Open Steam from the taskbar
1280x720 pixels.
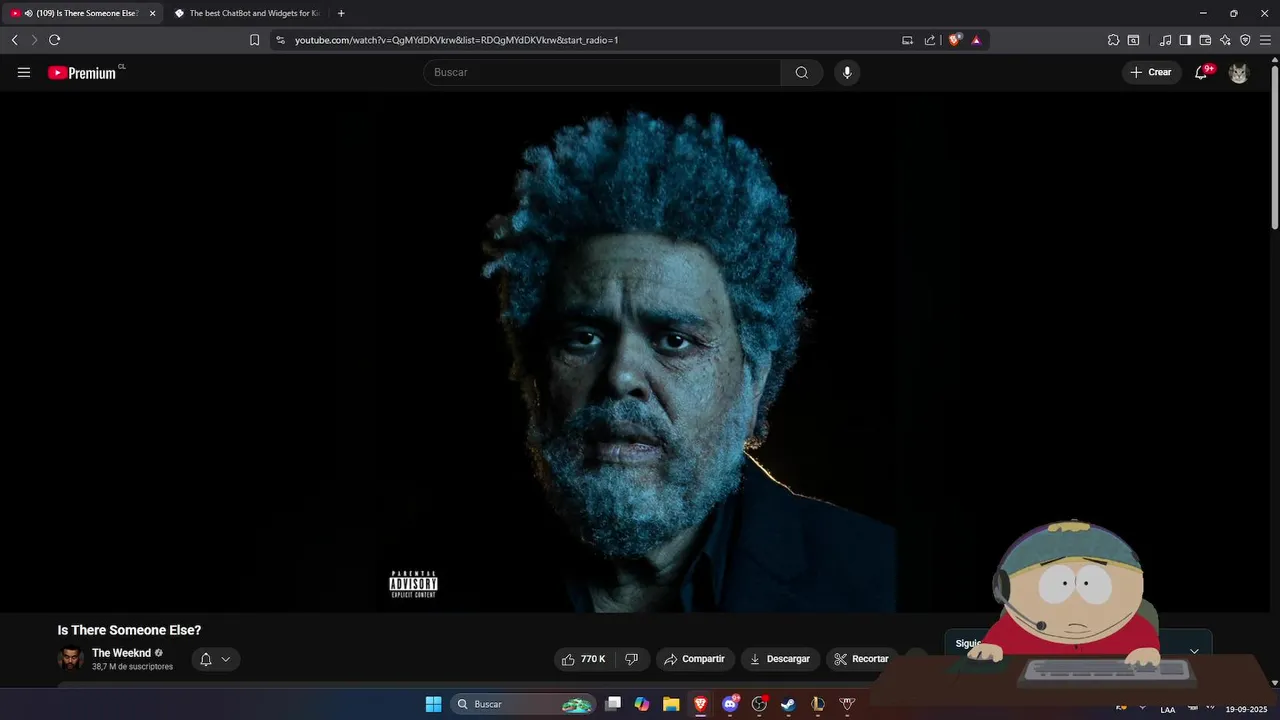[x=788, y=704]
